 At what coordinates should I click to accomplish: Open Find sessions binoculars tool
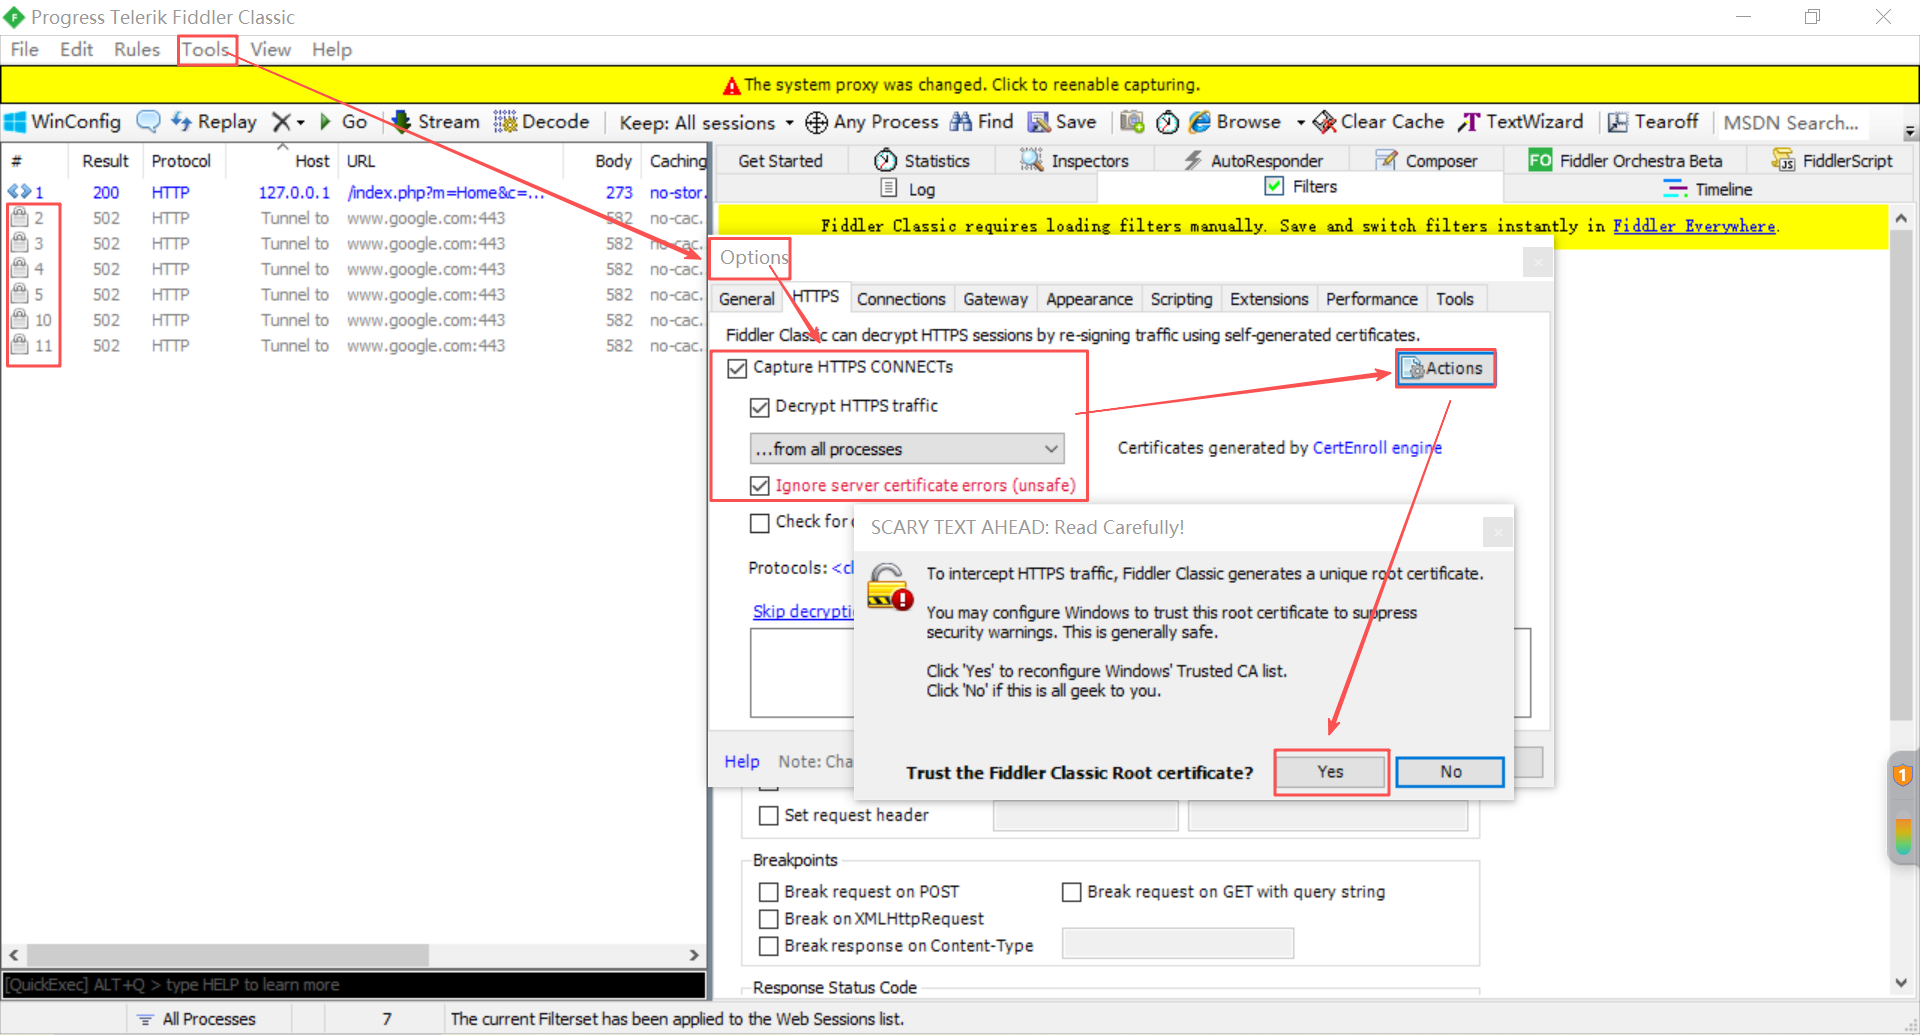982,122
